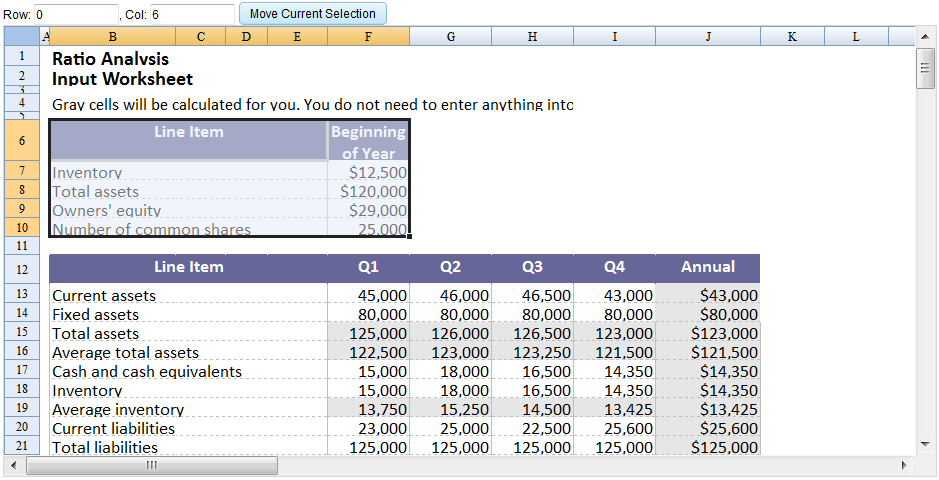Viewport: 939px width, 480px height.
Task: Select column D header
Action: (246, 37)
